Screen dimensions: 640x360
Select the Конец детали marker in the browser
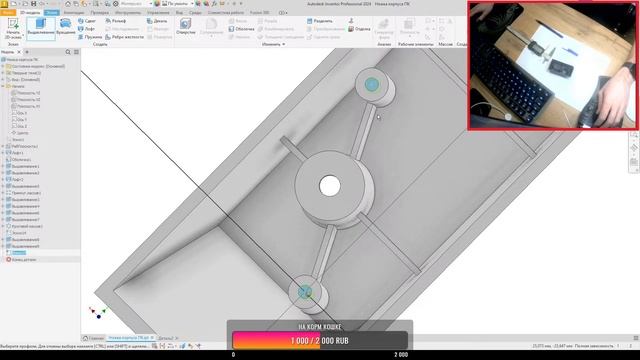tap(21, 260)
